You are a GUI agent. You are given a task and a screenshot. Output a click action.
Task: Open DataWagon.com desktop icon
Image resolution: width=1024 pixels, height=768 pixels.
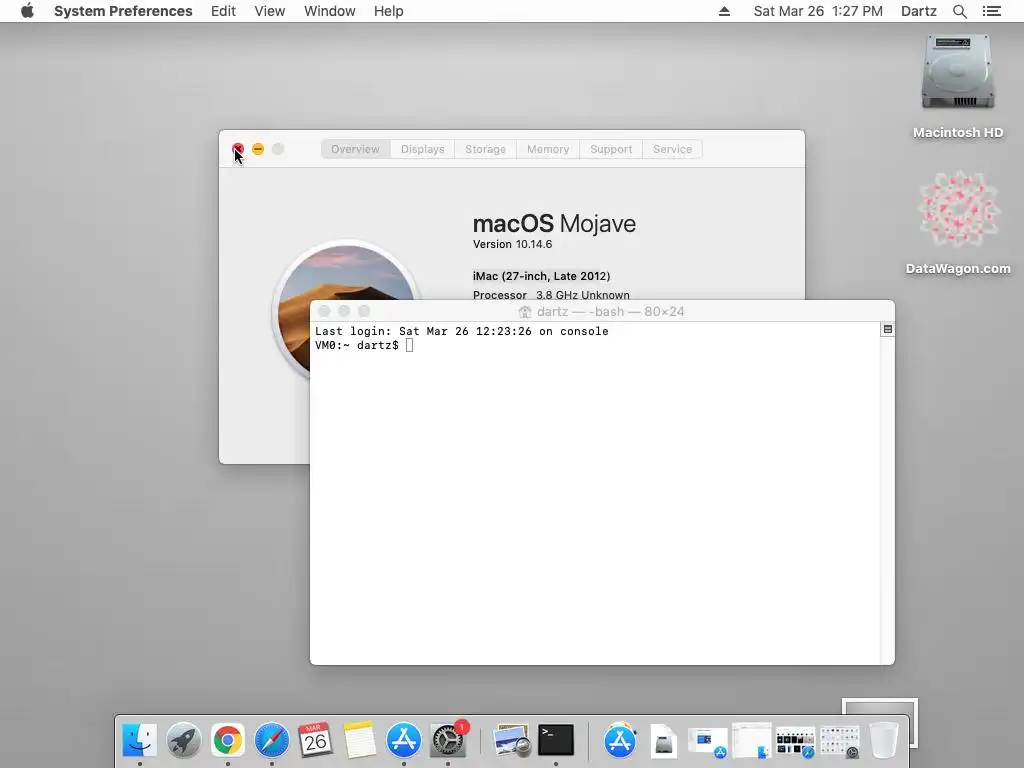(958, 223)
